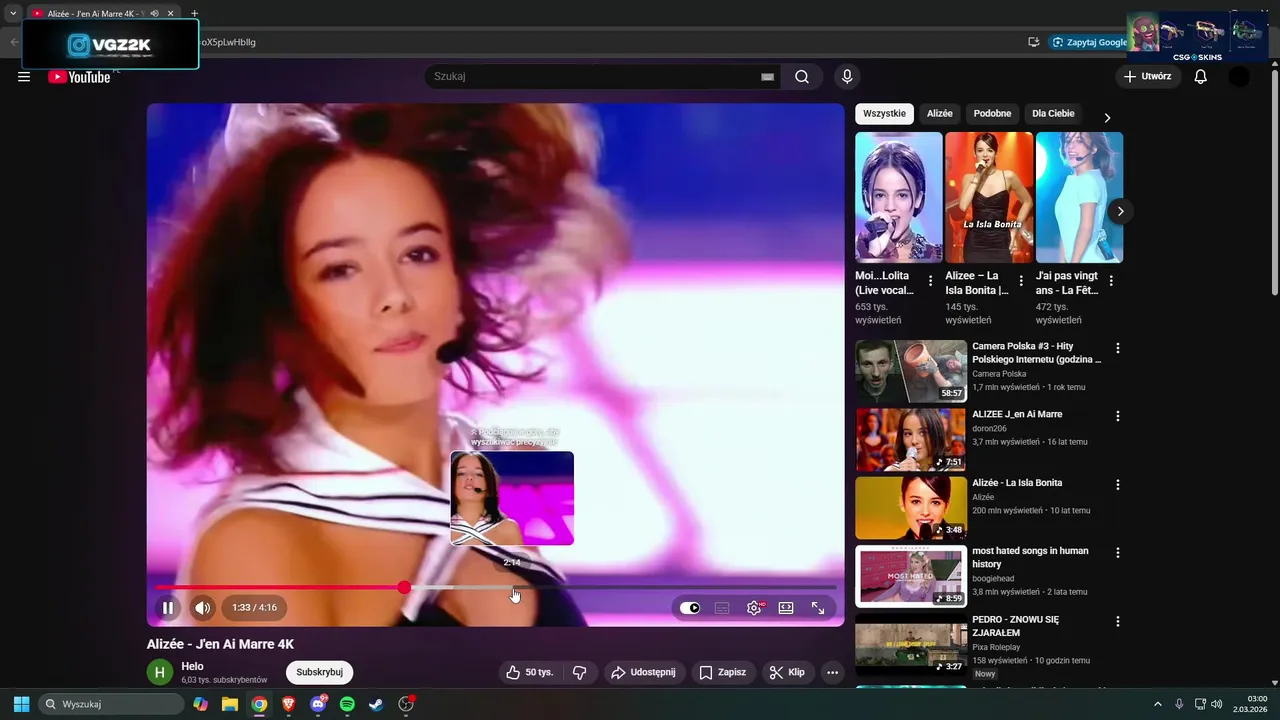Show more filter chips with the arrow
This screenshot has width=1280, height=720.
pos(1107,117)
